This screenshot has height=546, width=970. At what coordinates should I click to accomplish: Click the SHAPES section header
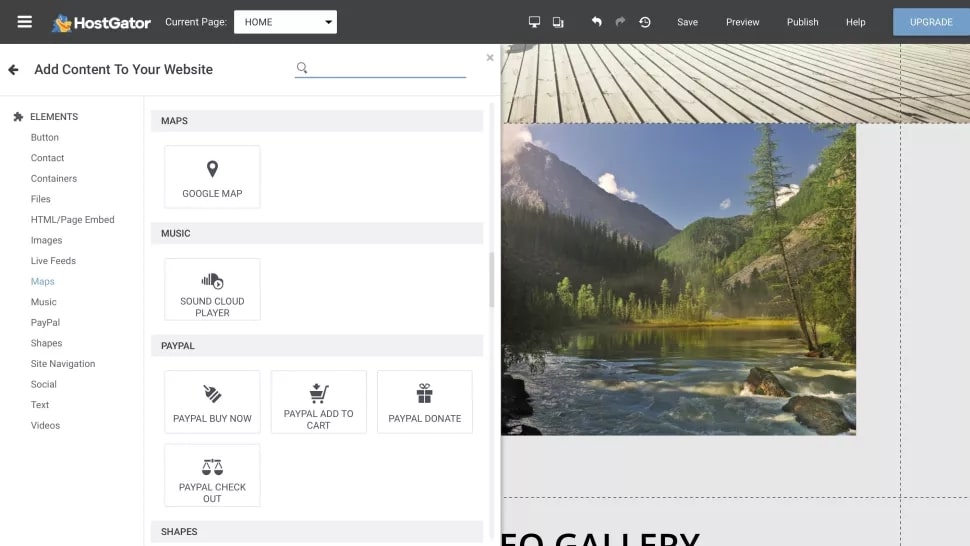pyautogui.click(x=317, y=532)
